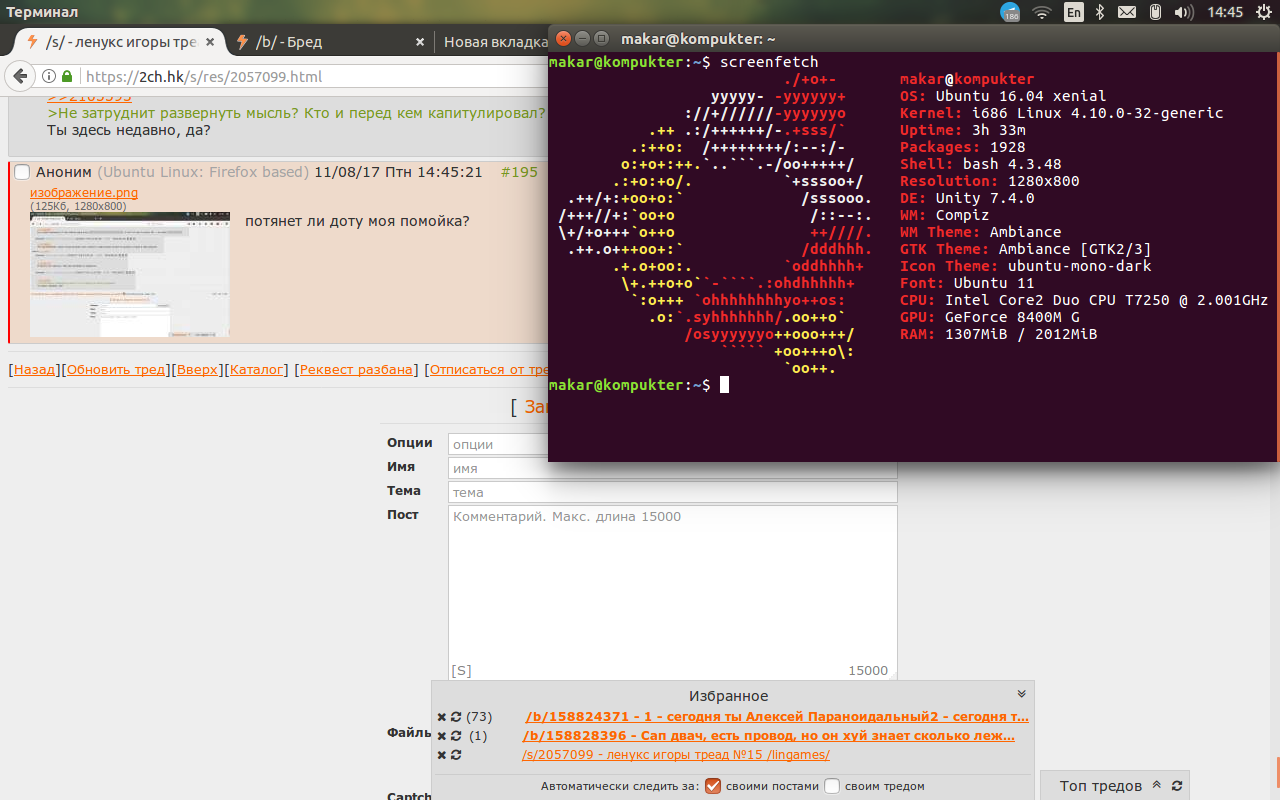
Task: Click the Избранное panel header
Action: [x=728, y=695]
